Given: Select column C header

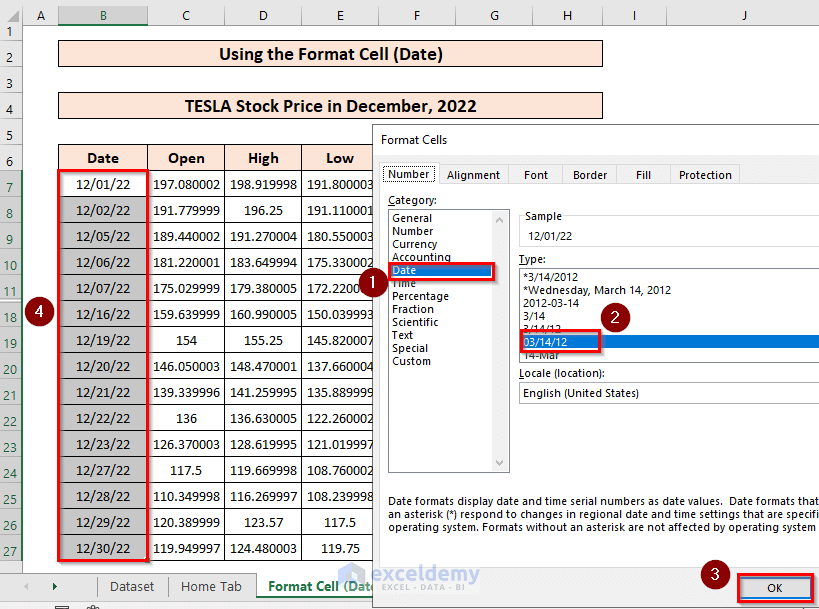Looking at the screenshot, I should pos(186,16).
